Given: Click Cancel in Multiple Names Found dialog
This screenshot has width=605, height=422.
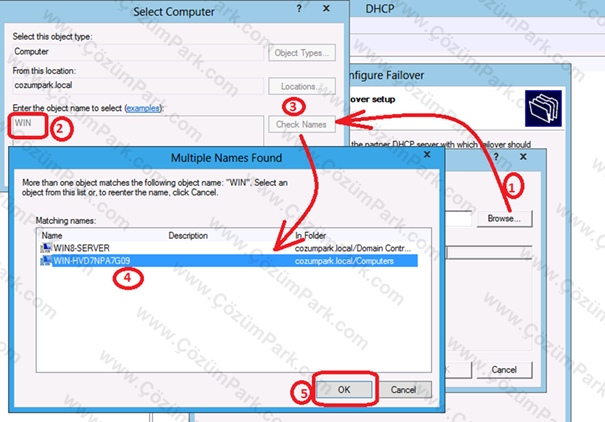Looking at the screenshot, I should click(x=403, y=390).
